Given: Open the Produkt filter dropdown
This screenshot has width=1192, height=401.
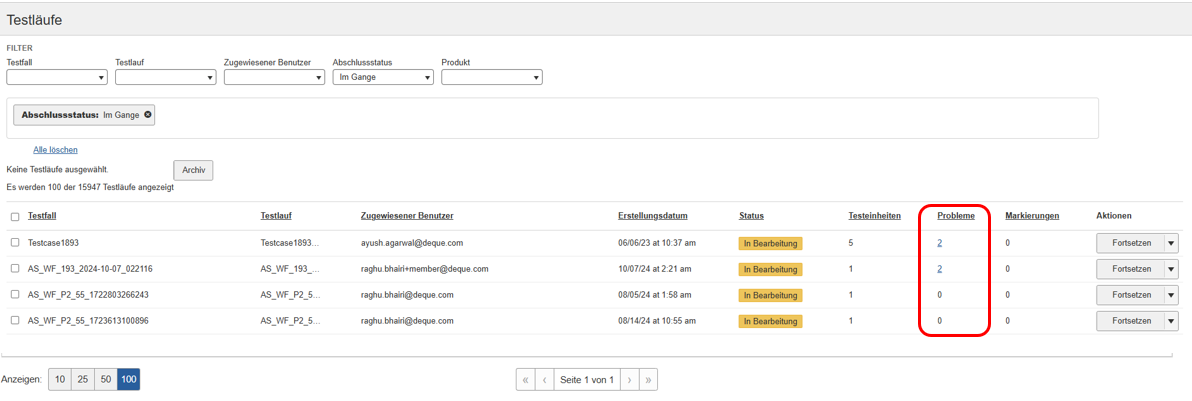Looking at the screenshot, I should [x=491, y=77].
